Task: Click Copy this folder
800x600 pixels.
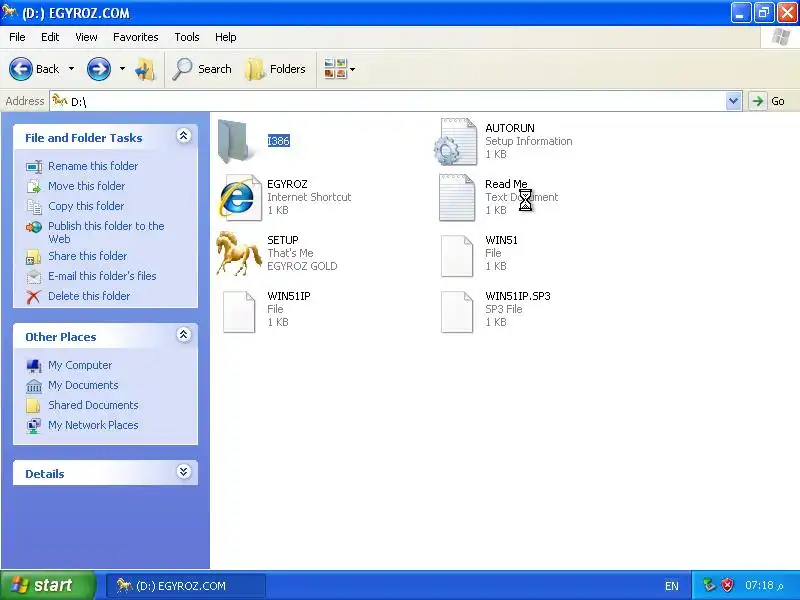Action: [x=86, y=206]
